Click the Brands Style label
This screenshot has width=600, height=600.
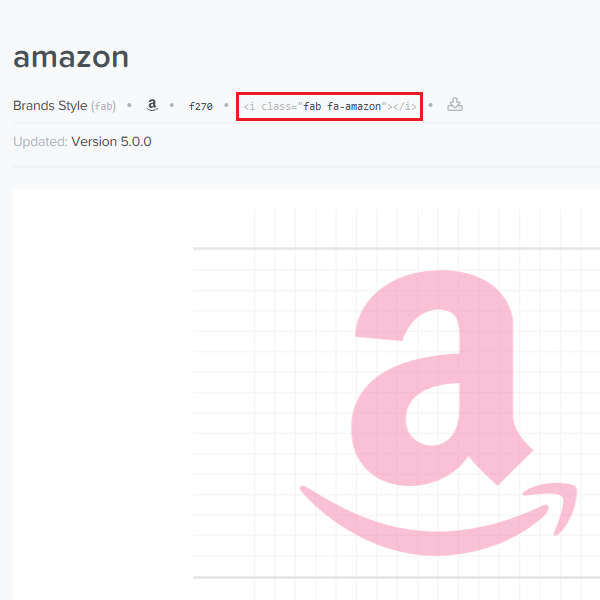(x=50, y=106)
